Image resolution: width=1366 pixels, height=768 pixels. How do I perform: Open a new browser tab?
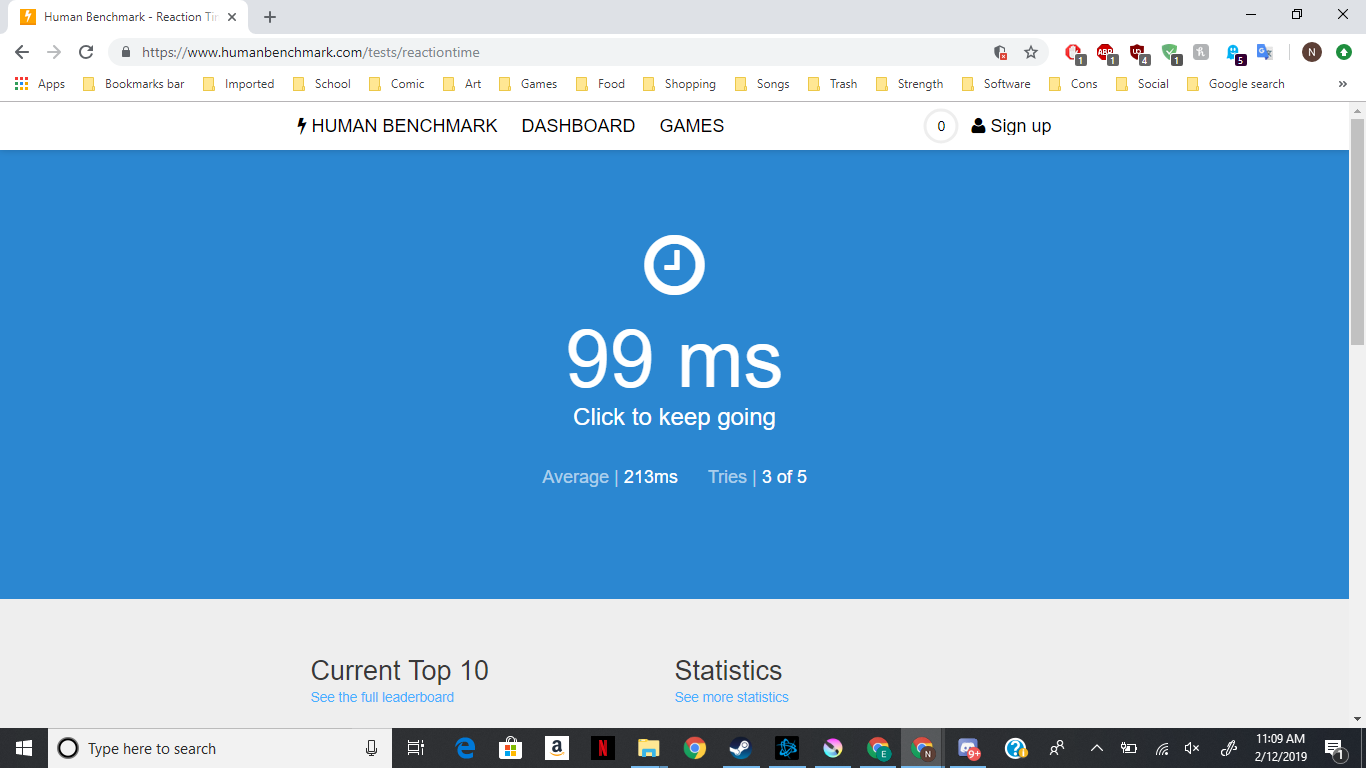[x=270, y=17]
